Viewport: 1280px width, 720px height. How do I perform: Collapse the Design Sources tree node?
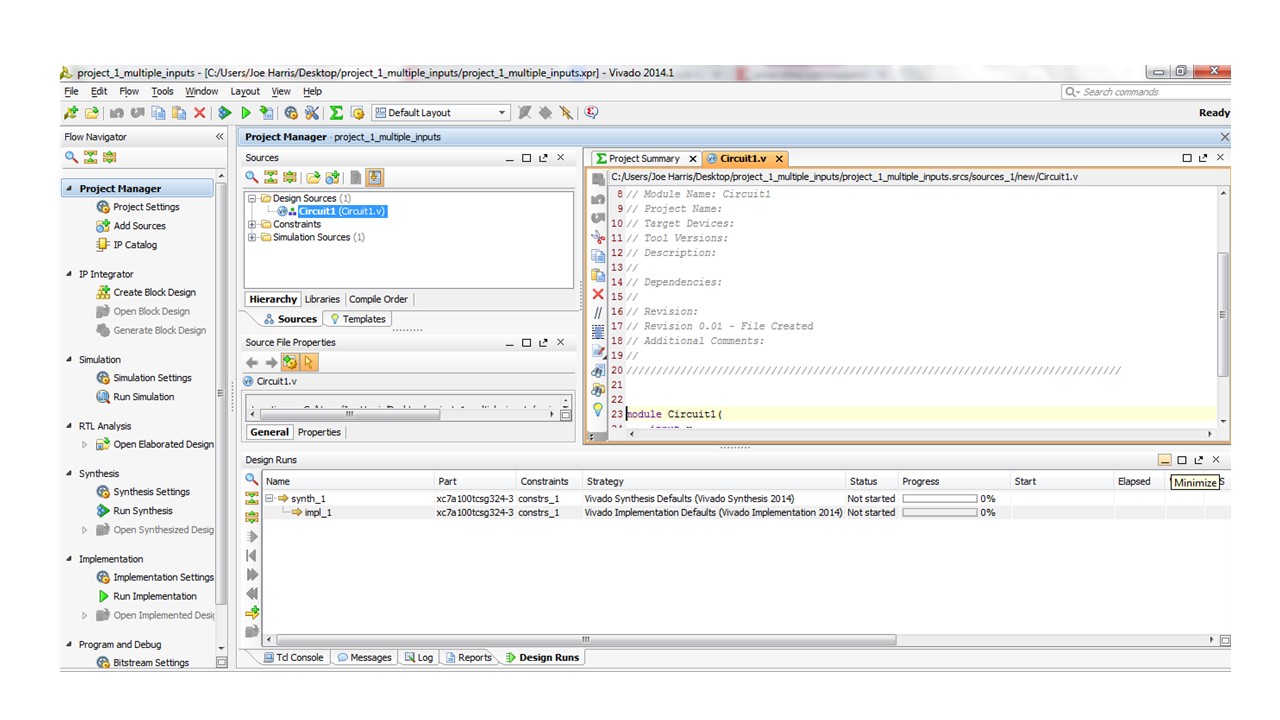click(252, 198)
